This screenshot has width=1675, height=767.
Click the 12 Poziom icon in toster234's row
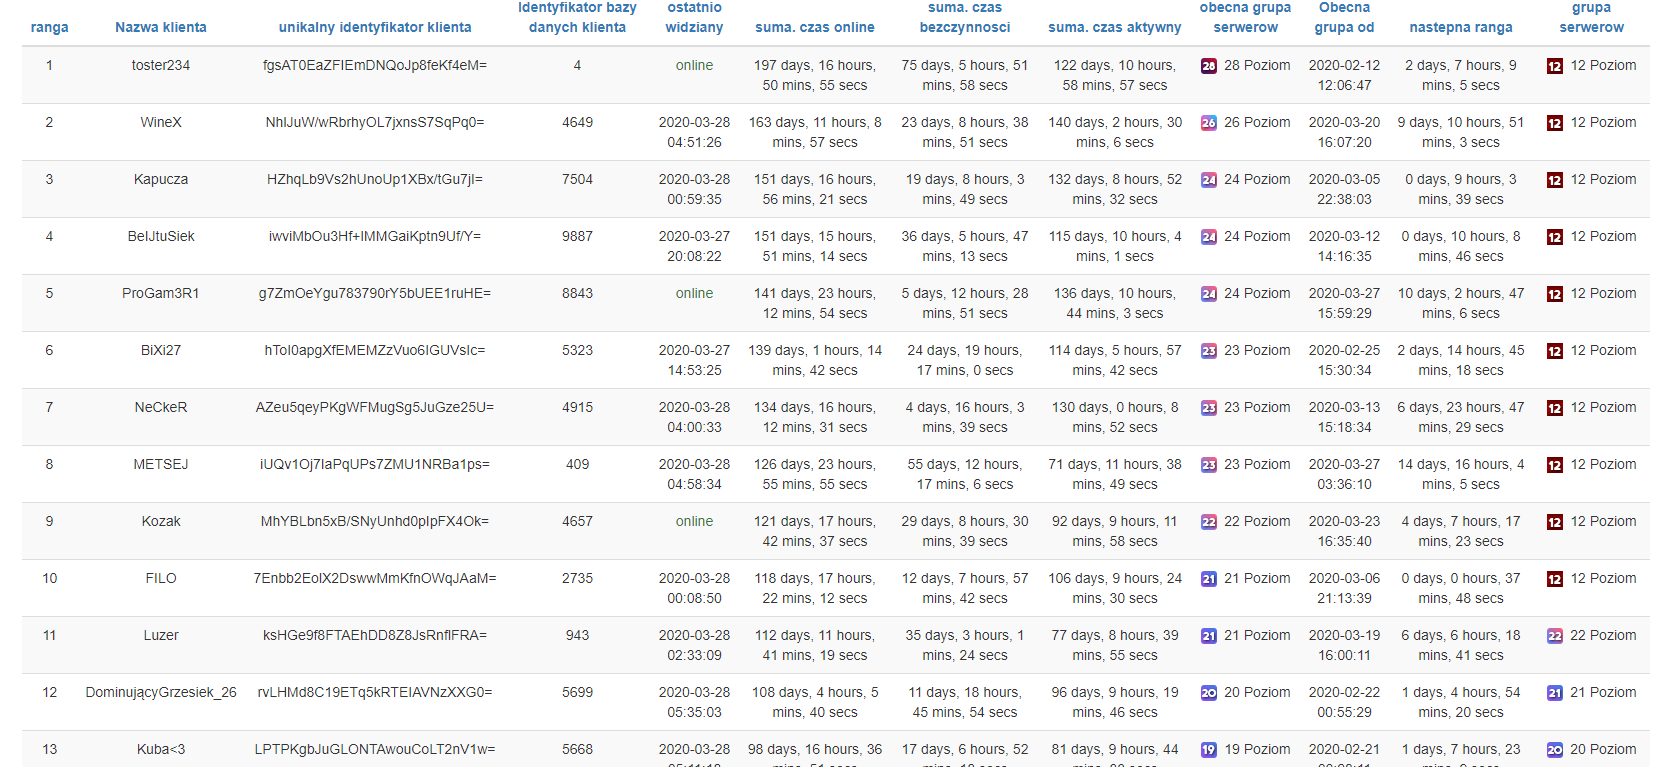coord(1555,66)
